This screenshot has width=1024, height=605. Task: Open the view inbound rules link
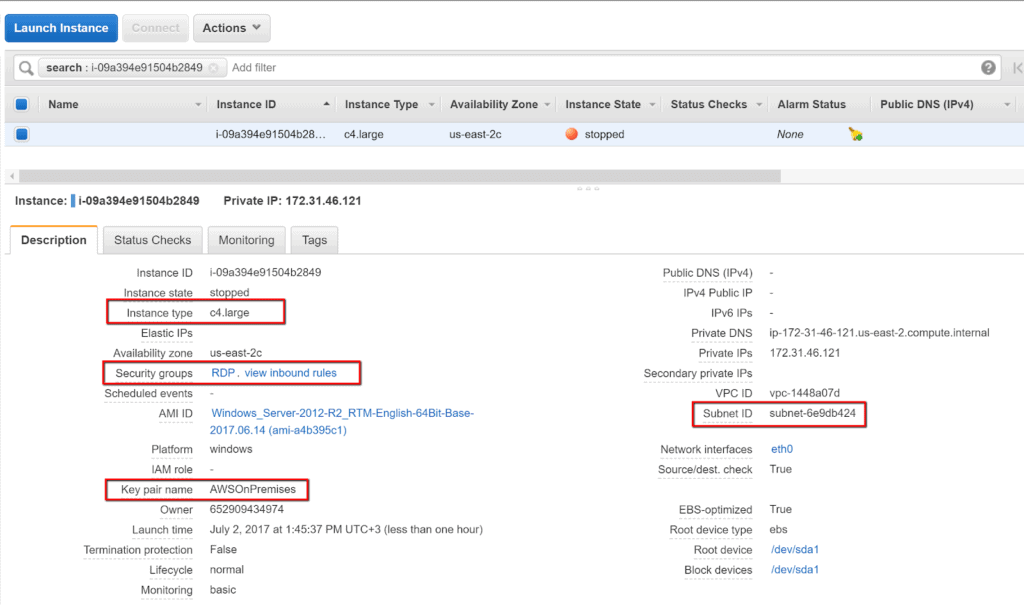point(291,373)
